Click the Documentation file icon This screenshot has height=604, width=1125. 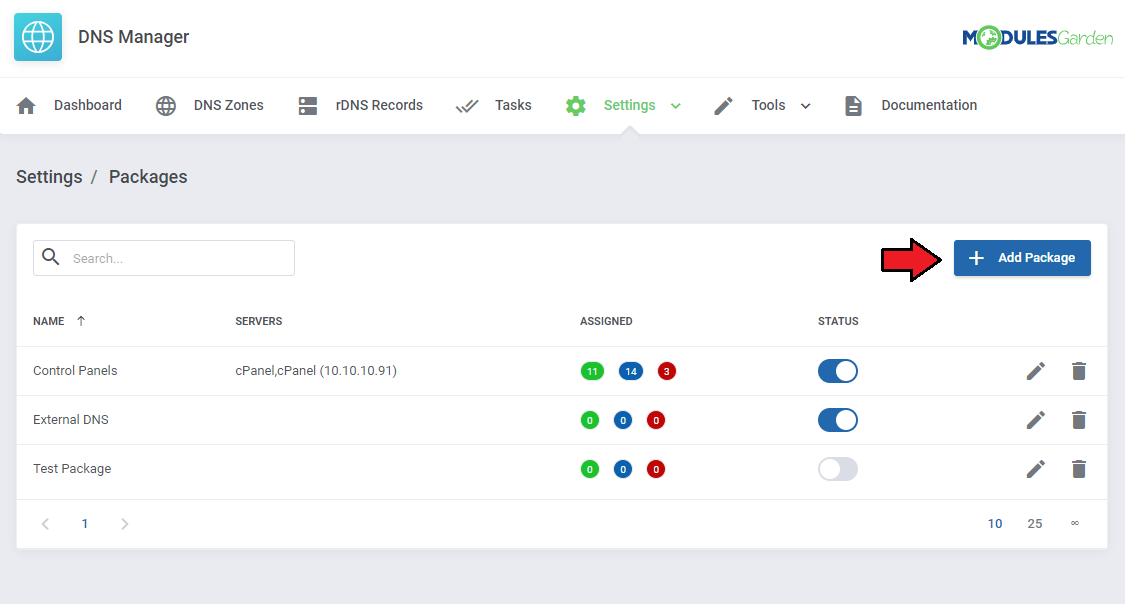click(x=853, y=105)
